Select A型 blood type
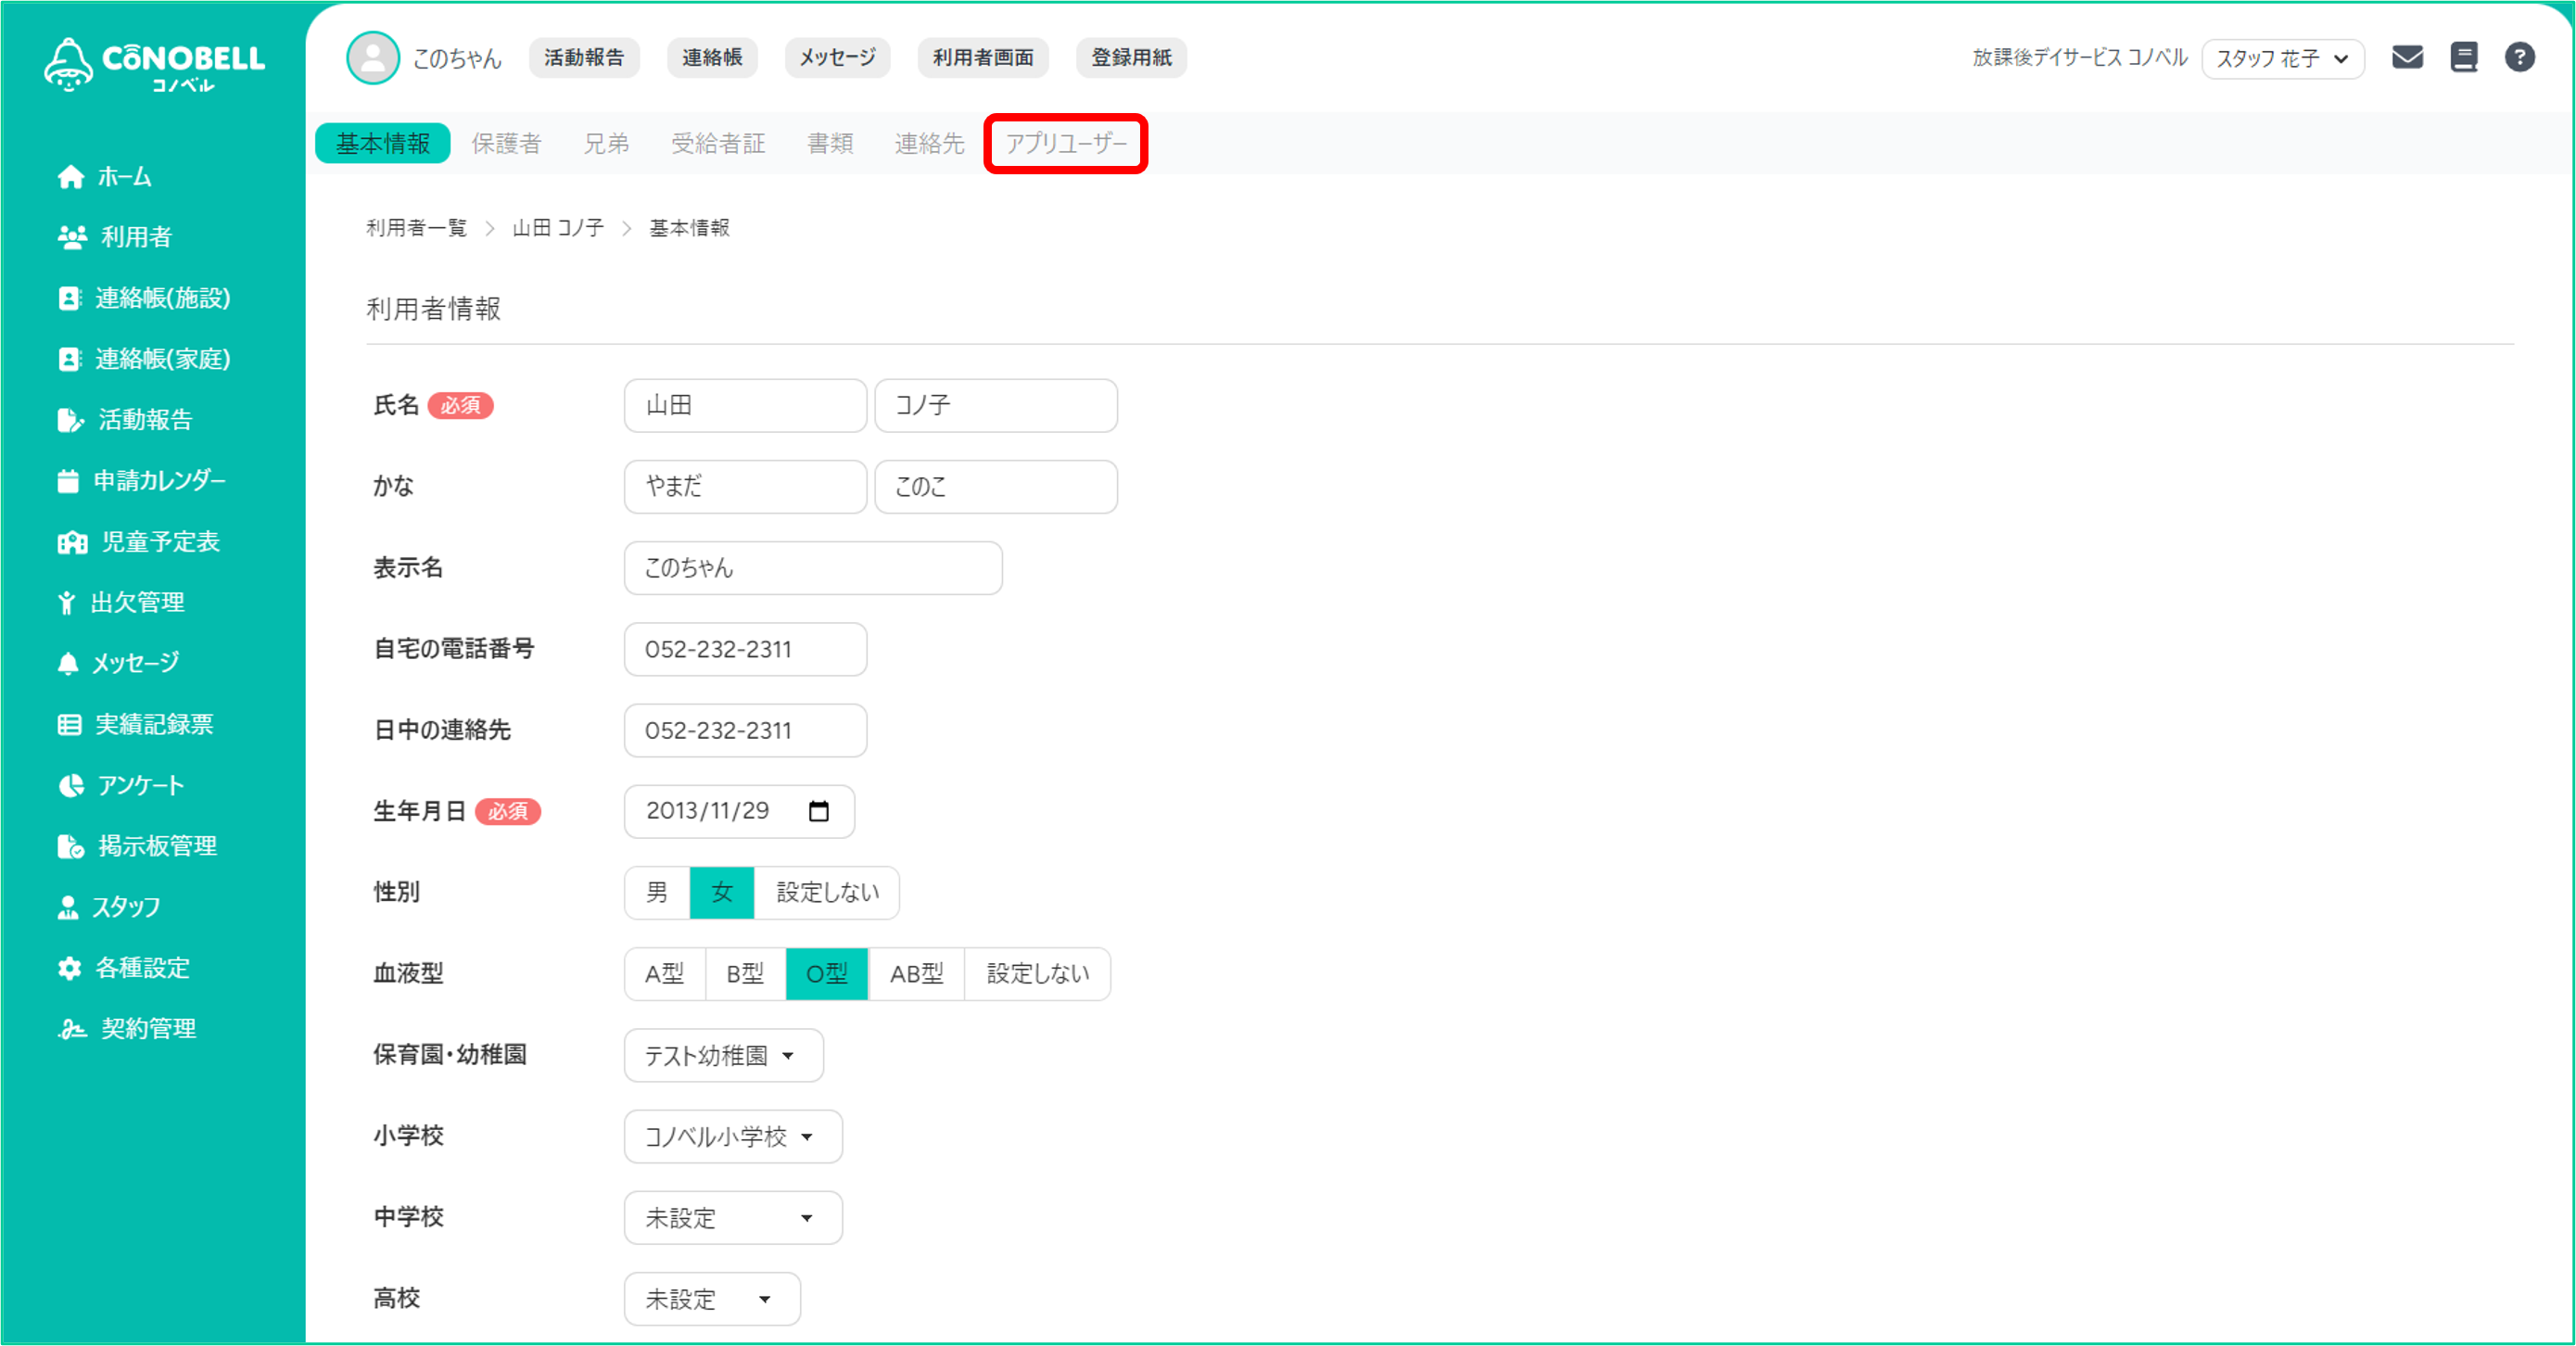Viewport: 2576px width, 1346px height. (665, 974)
